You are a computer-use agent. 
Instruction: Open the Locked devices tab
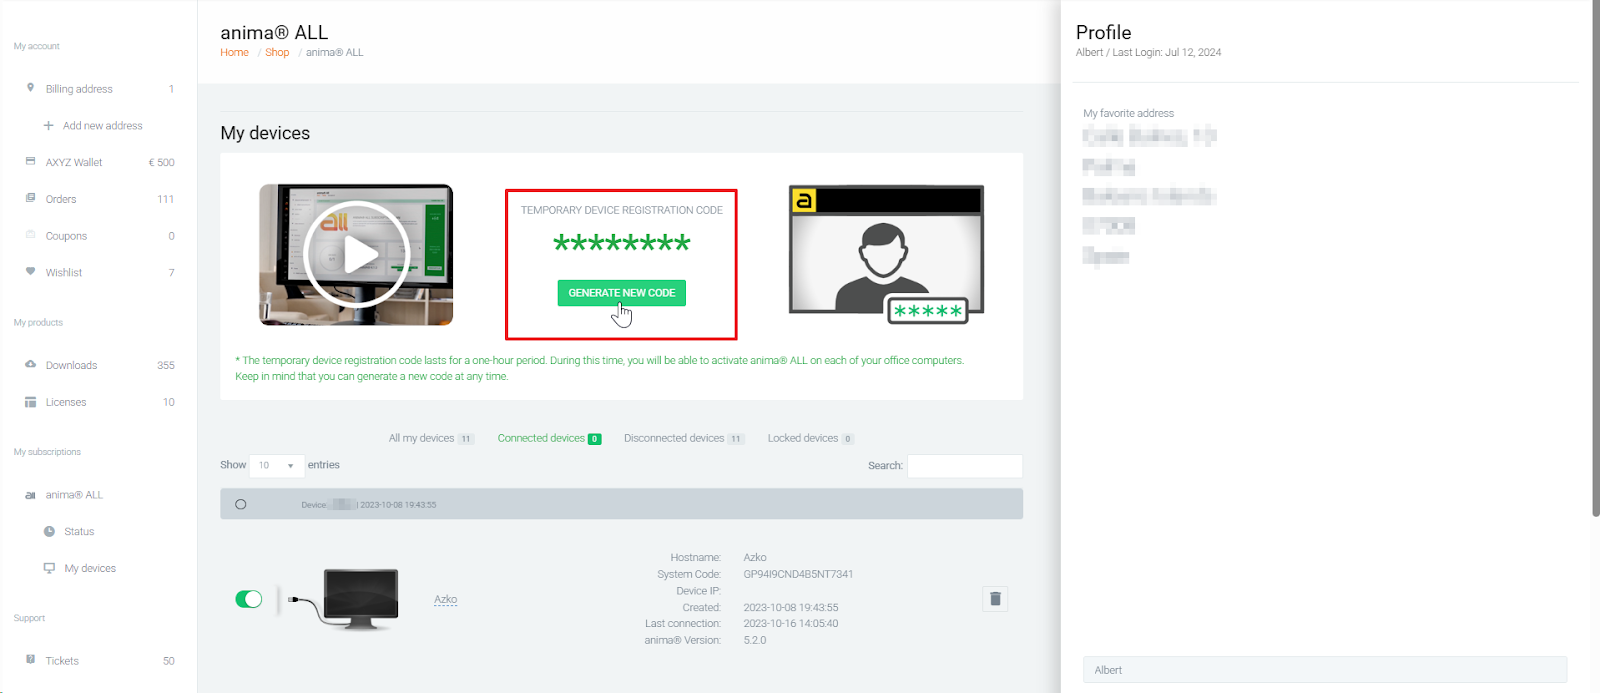pyautogui.click(x=803, y=439)
